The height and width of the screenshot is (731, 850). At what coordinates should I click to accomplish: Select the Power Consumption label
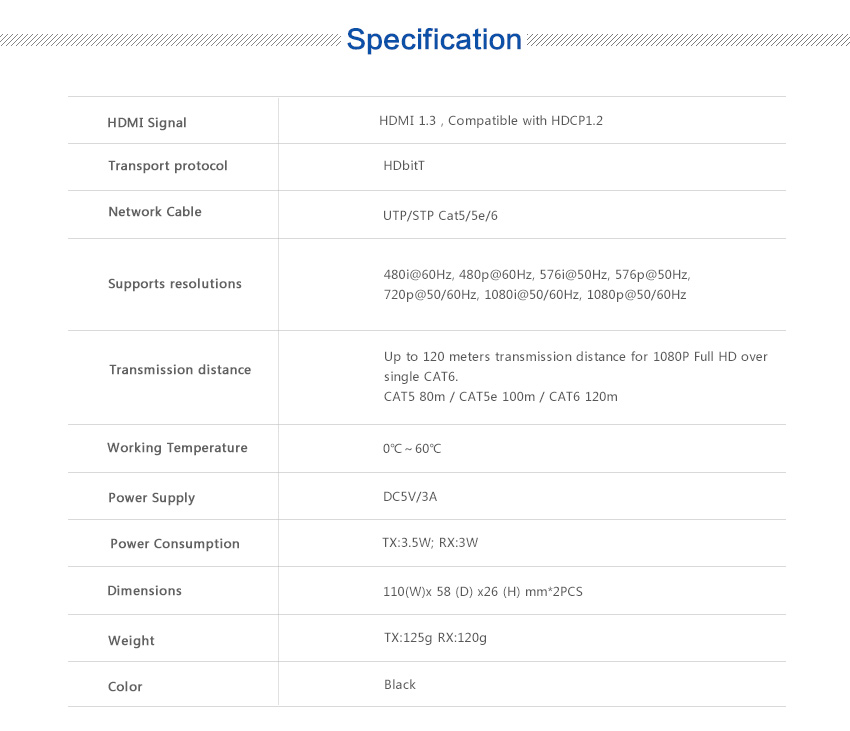[175, 544]
